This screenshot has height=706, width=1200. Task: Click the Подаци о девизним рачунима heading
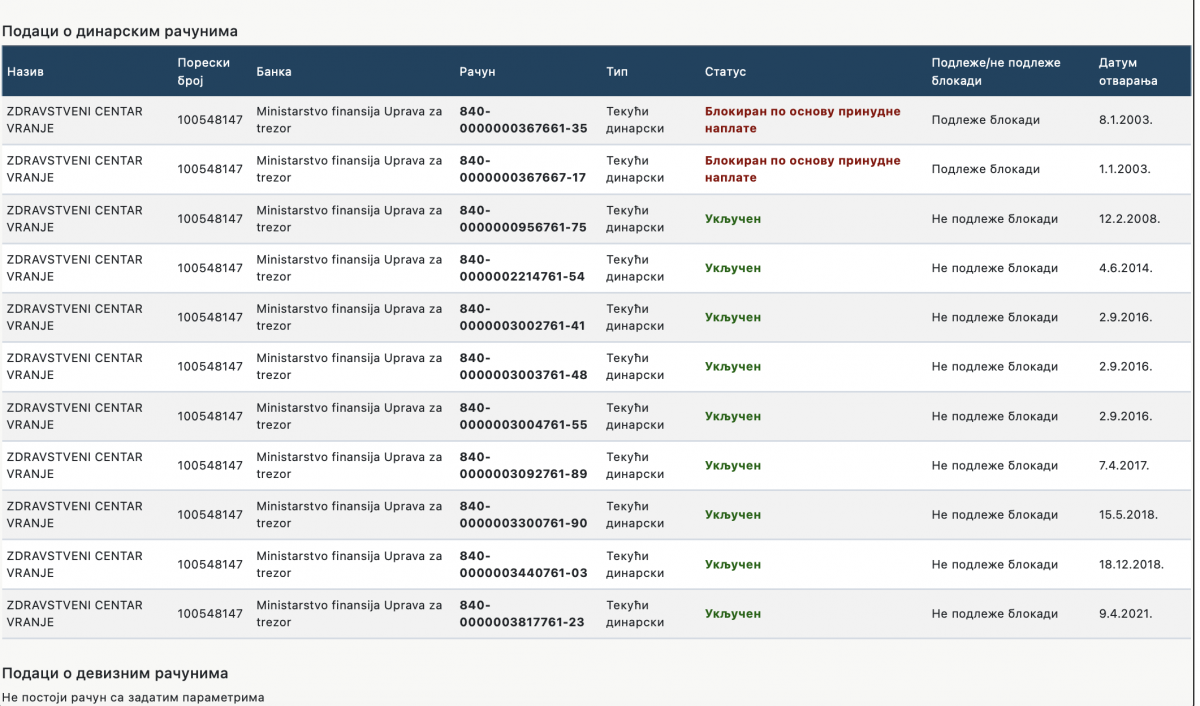115,673
